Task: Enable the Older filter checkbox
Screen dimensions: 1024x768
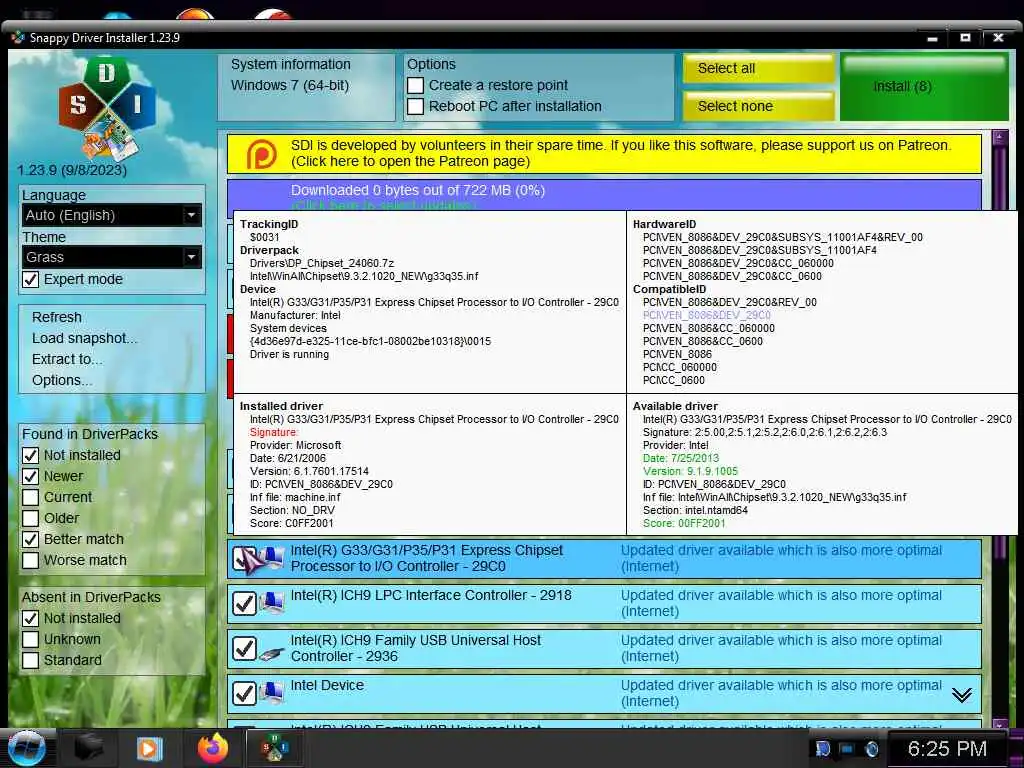Action: (x=31, y=518)
